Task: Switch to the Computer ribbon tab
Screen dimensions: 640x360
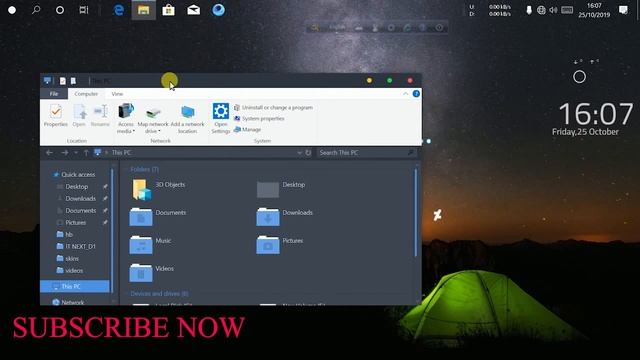Action: tap(86, 94)
